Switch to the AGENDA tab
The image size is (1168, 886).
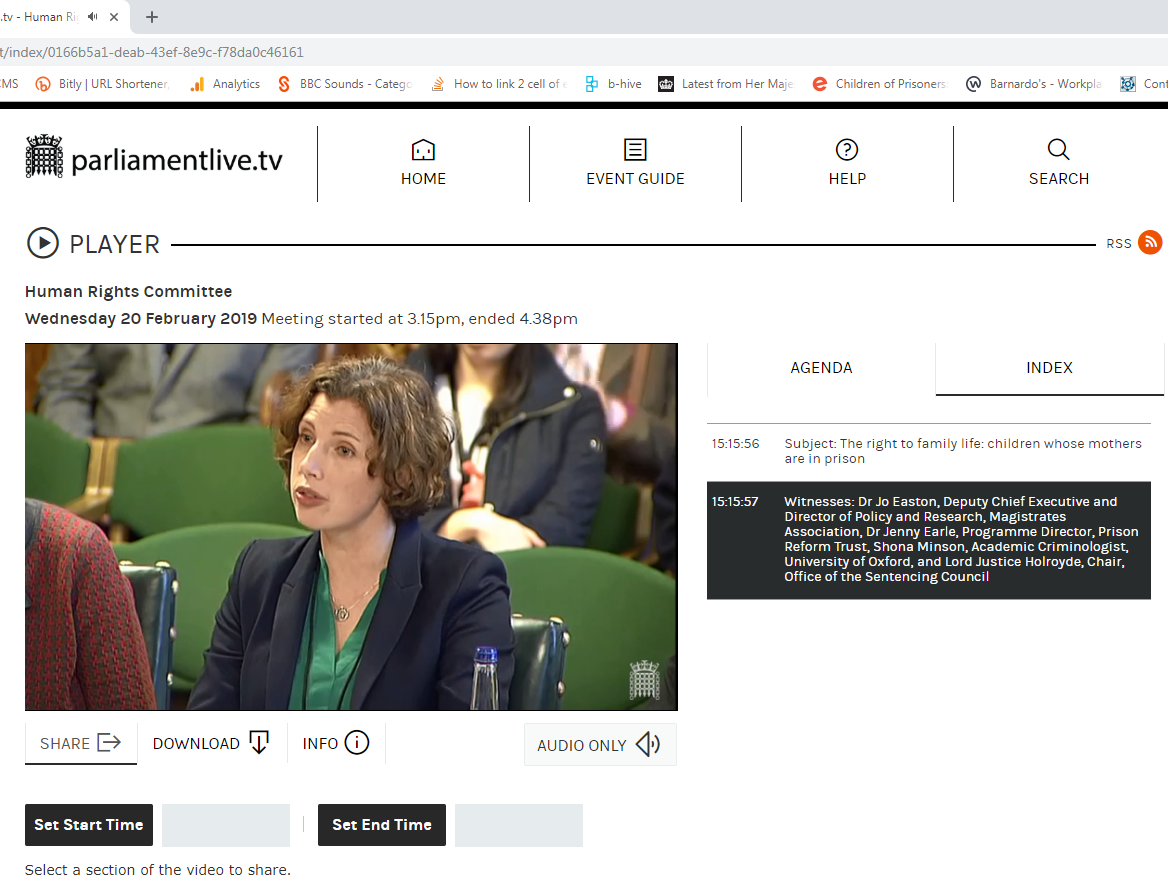[x=821, y=368]
